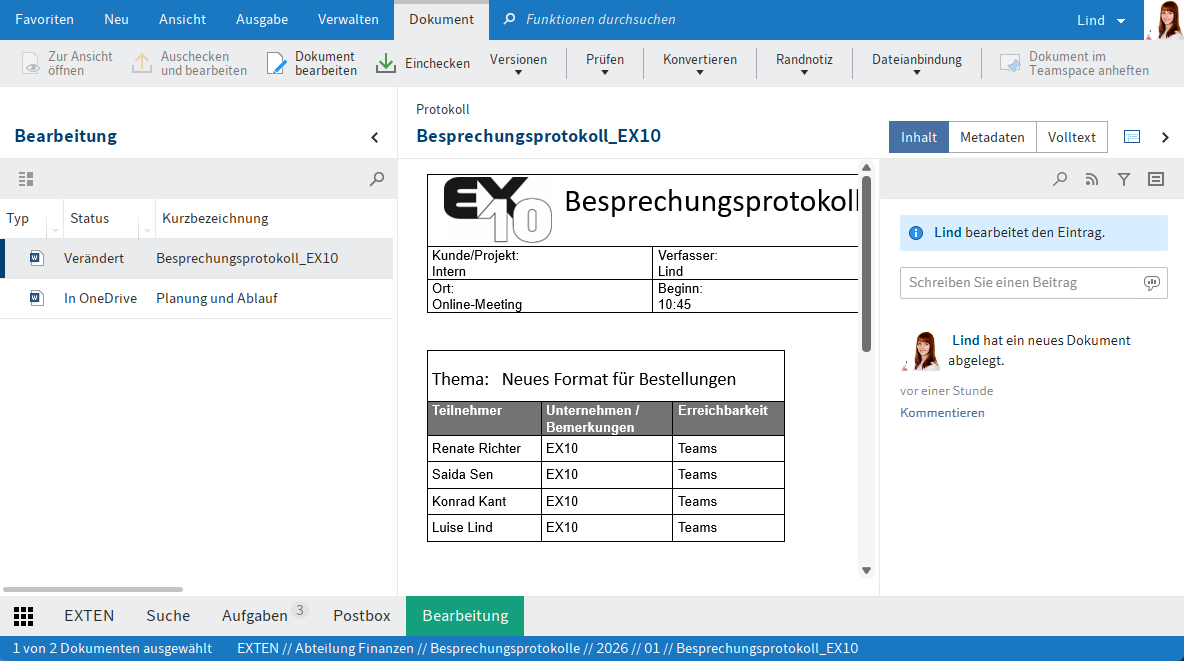Open the filter icon in the activity panel

[1123, 179]
